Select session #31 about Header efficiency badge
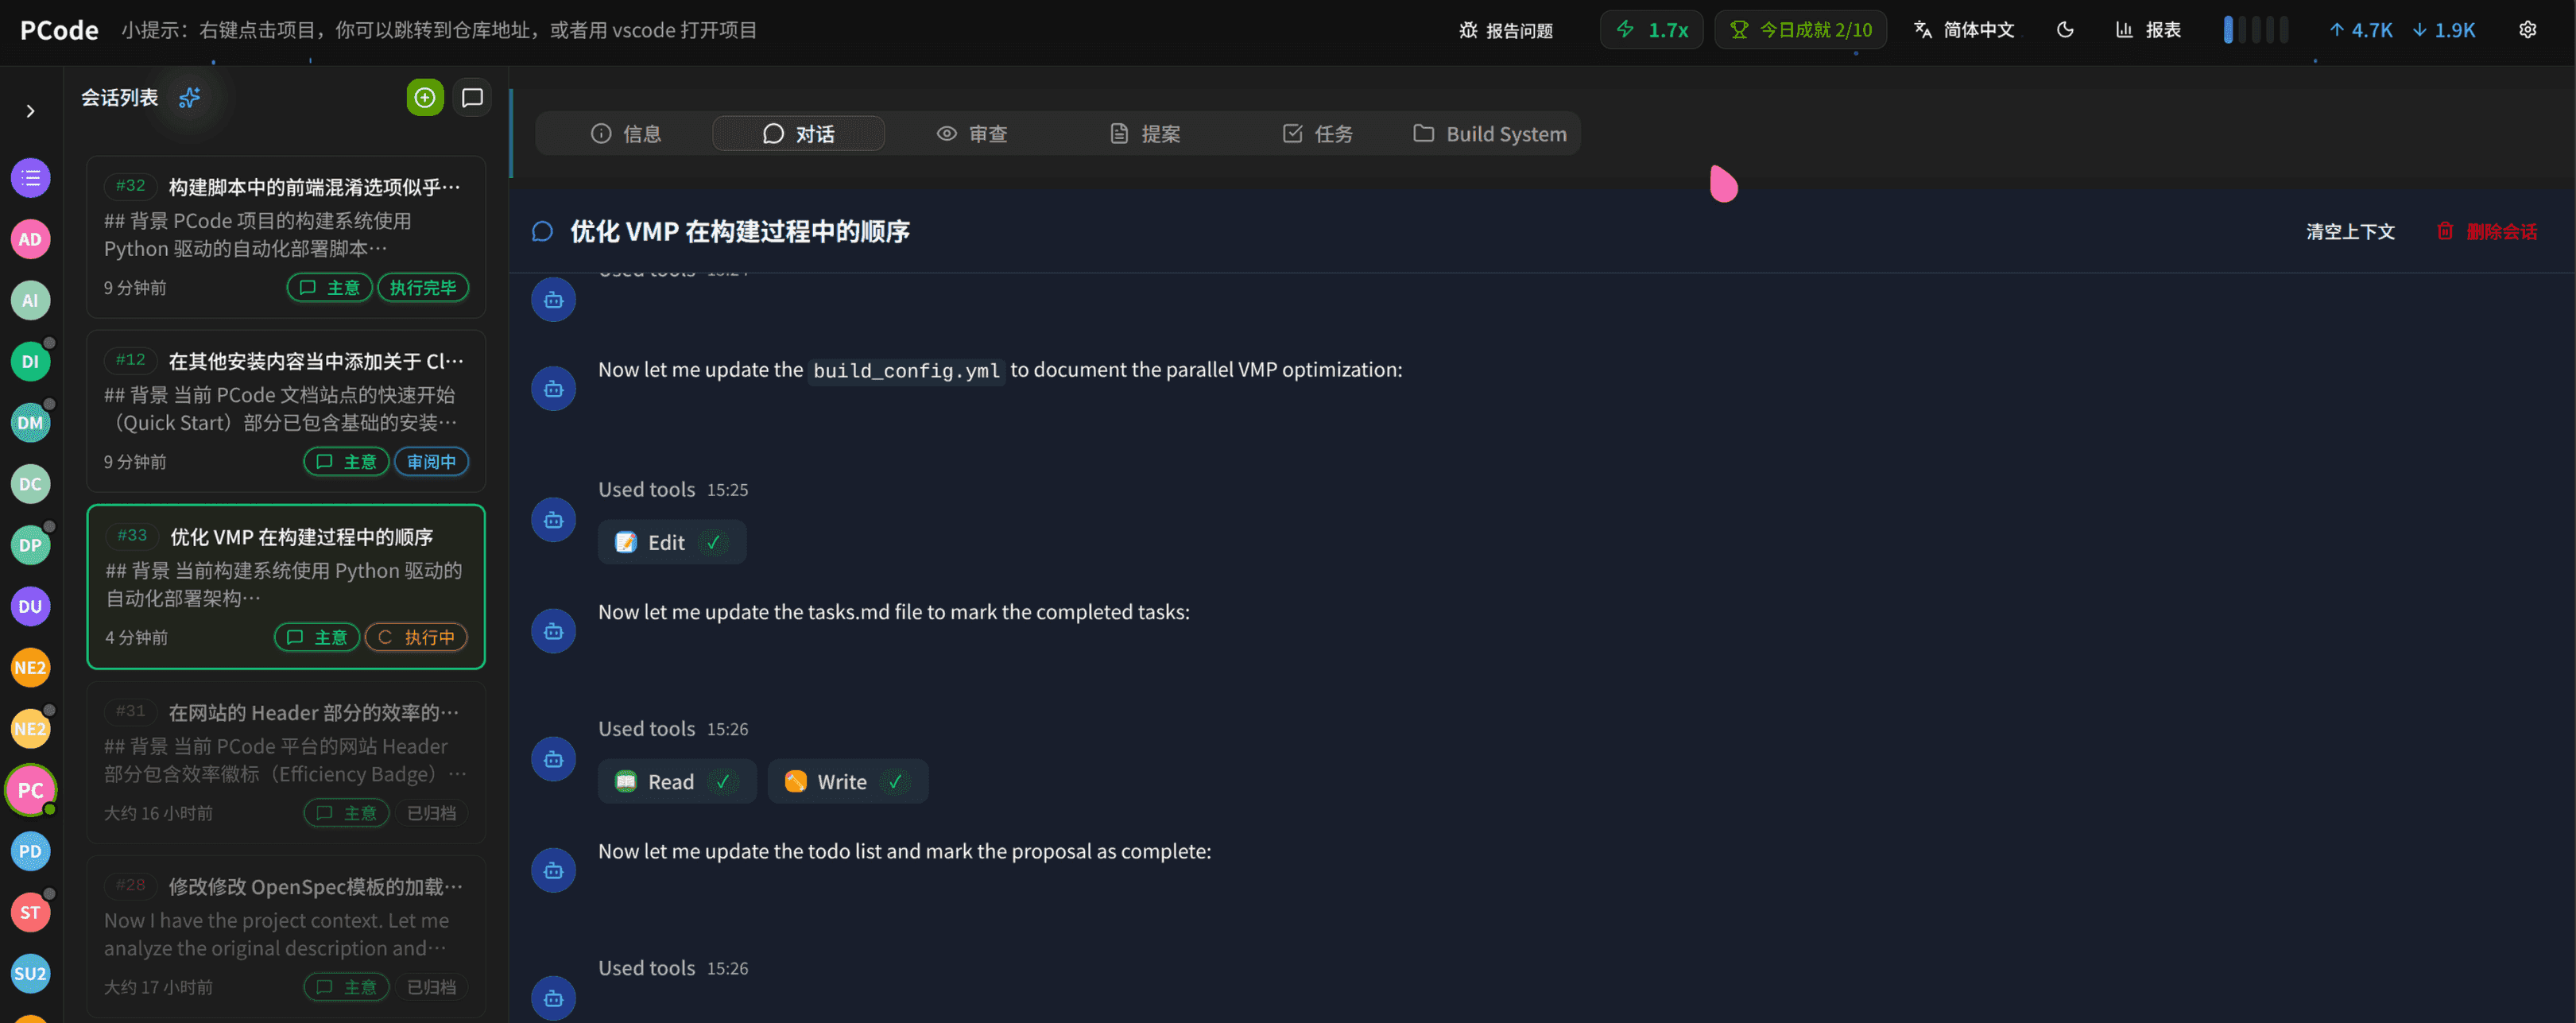 (286, 762)
